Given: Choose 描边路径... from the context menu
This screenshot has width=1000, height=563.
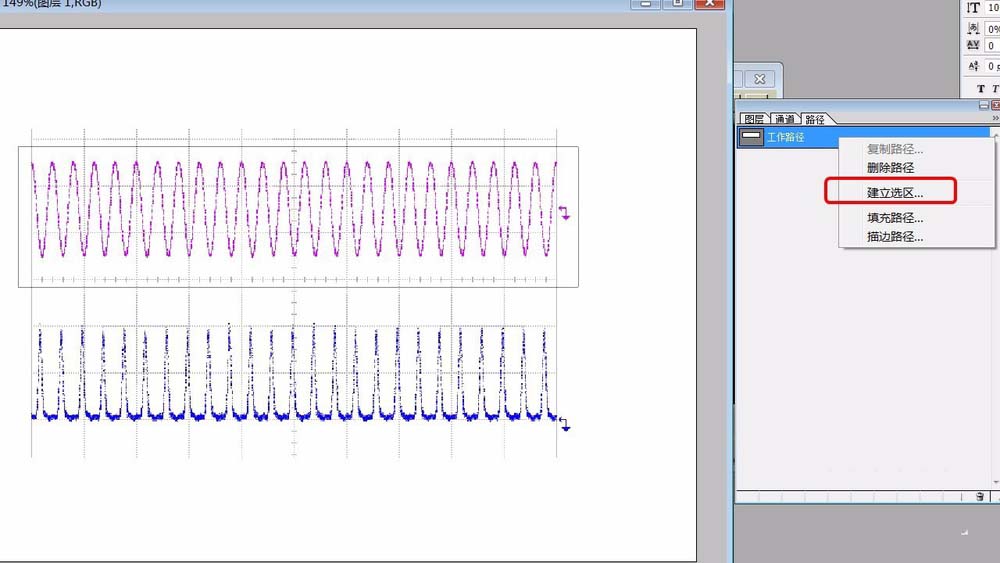Looking at the screenshot, I should point(895,237).
